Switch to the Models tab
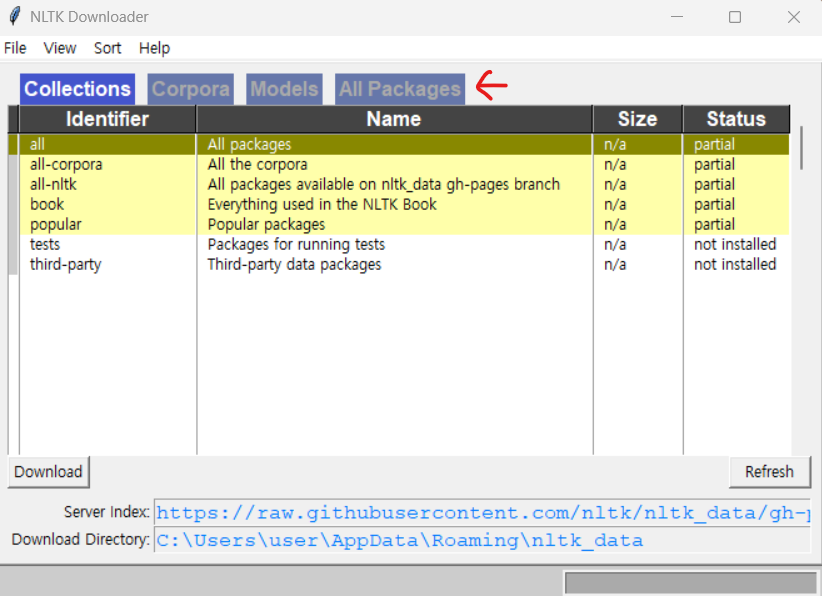Screen dimensions: 822x596 [284, 89]
